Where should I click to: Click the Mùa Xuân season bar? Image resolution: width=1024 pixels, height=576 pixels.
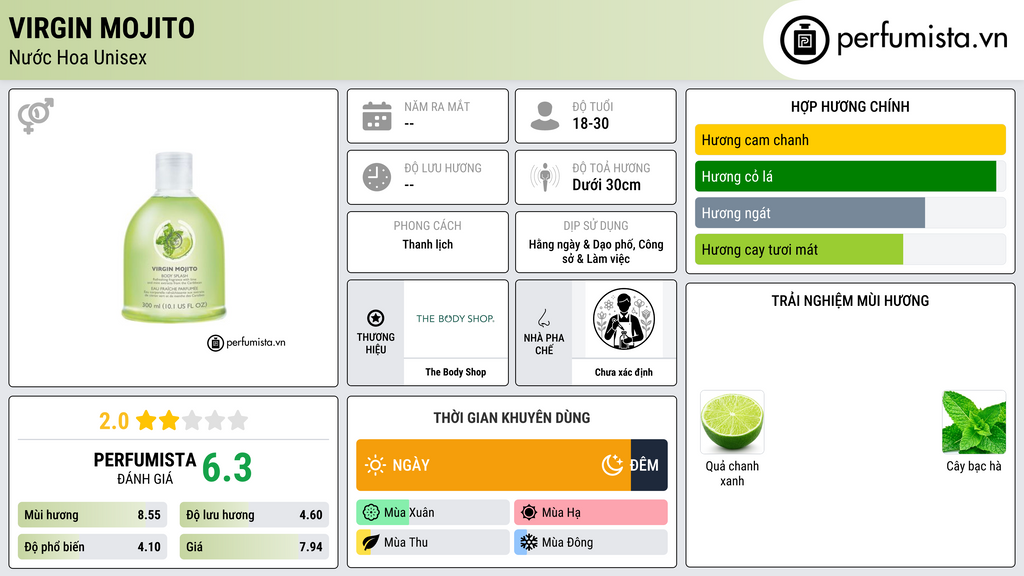coord(433,513)
